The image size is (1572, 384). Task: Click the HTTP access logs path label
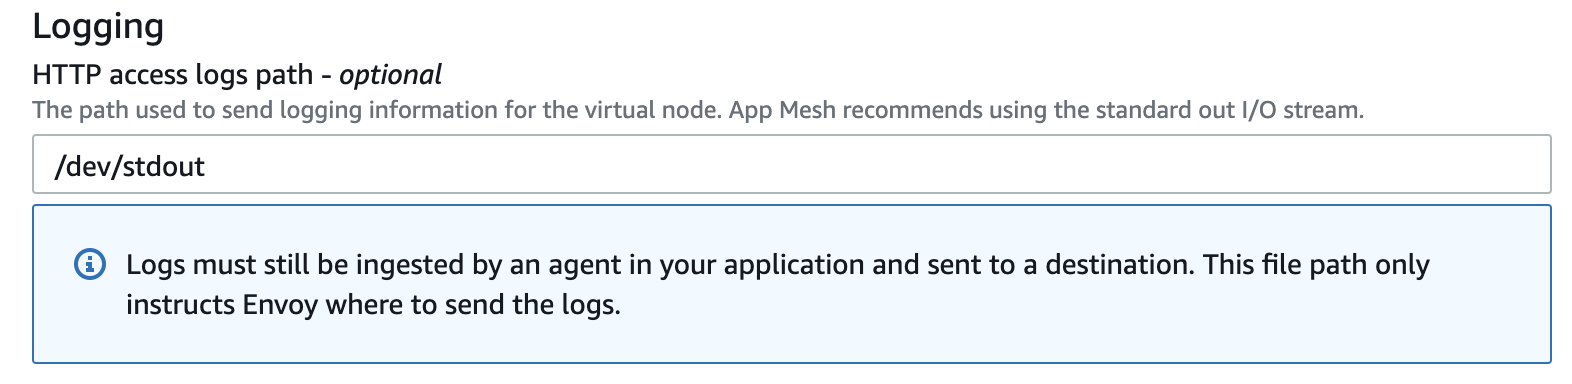(172, 75)
